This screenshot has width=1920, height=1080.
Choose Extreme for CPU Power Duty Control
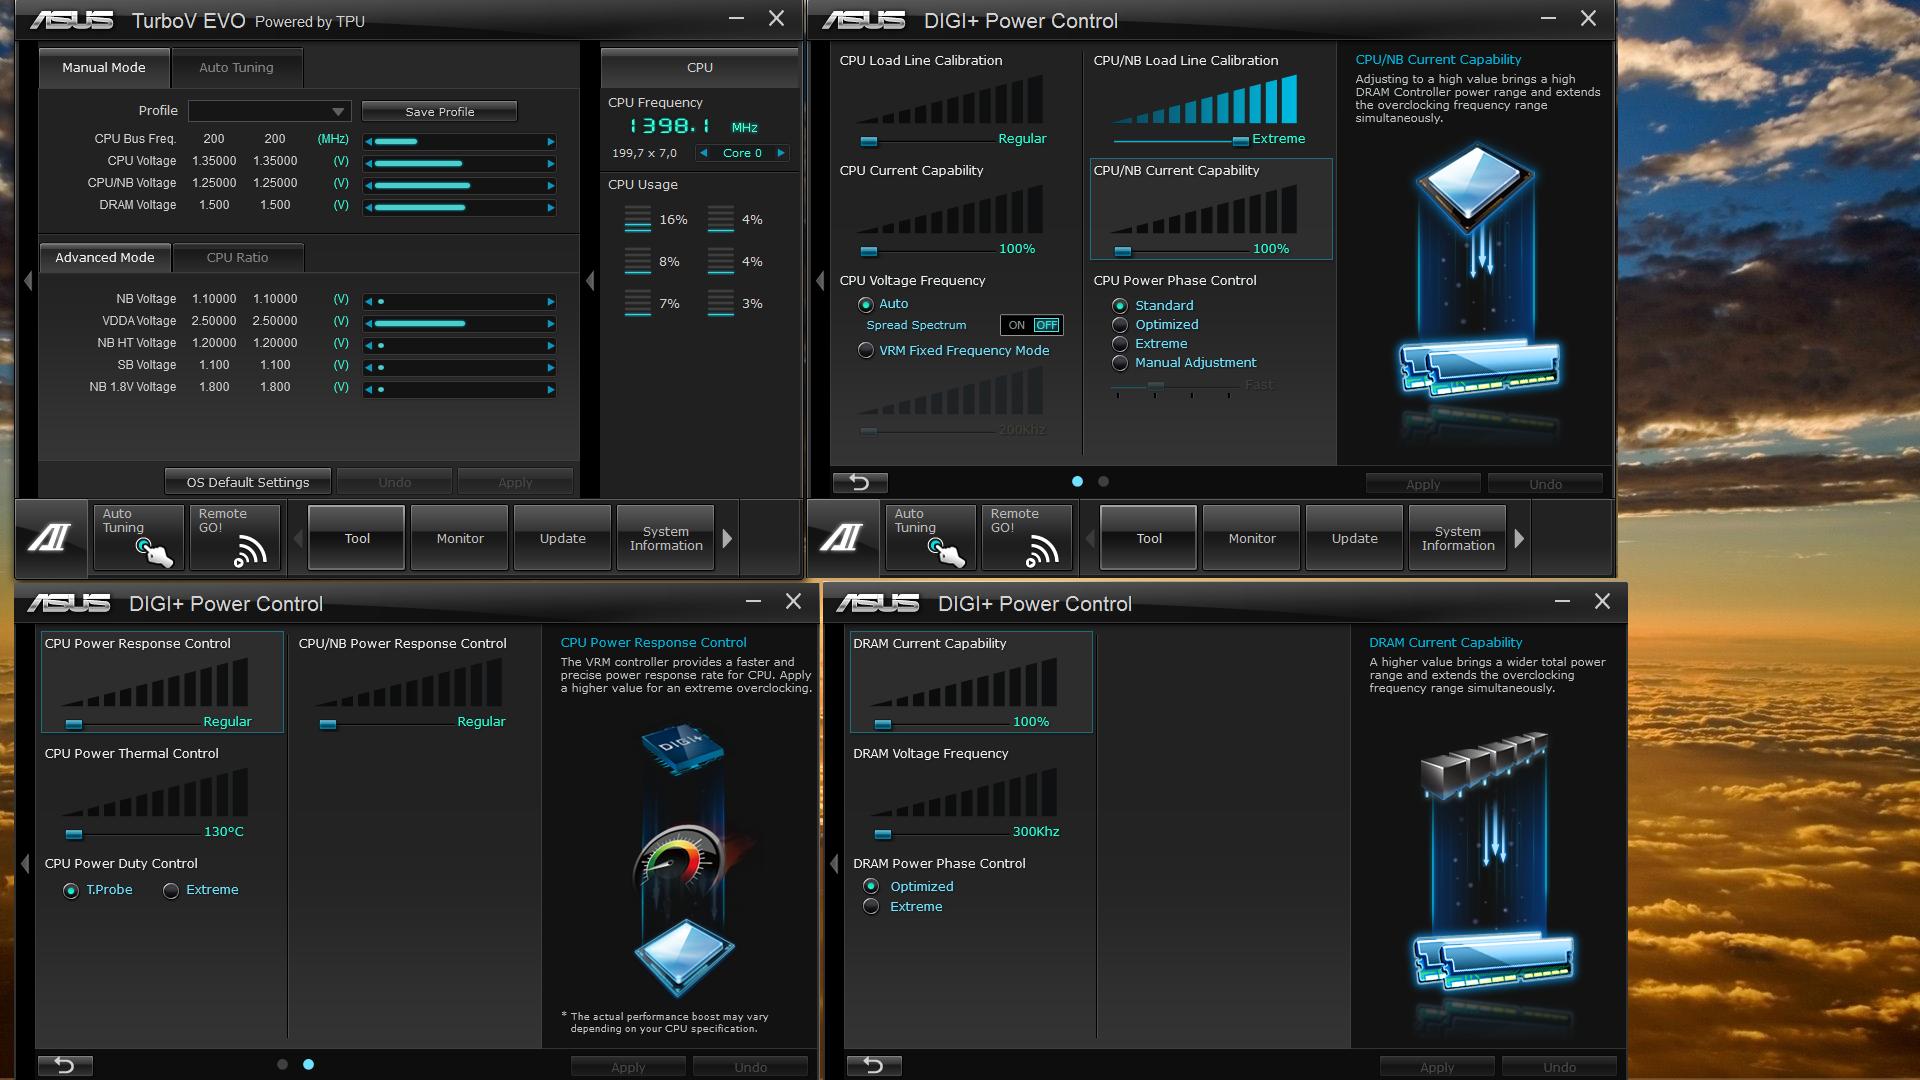(171, 891)
